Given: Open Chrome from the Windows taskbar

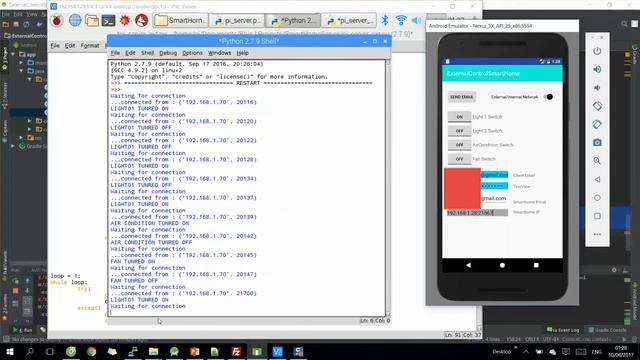Looking at the screenshot, I should (x=91, y=351).
